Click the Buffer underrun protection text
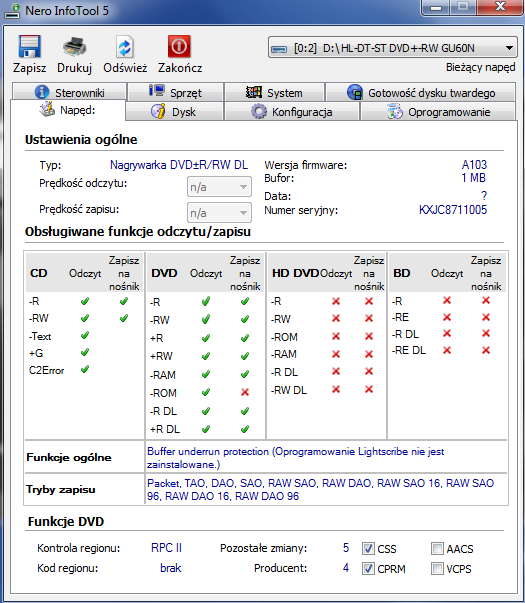 coord(295,458)
